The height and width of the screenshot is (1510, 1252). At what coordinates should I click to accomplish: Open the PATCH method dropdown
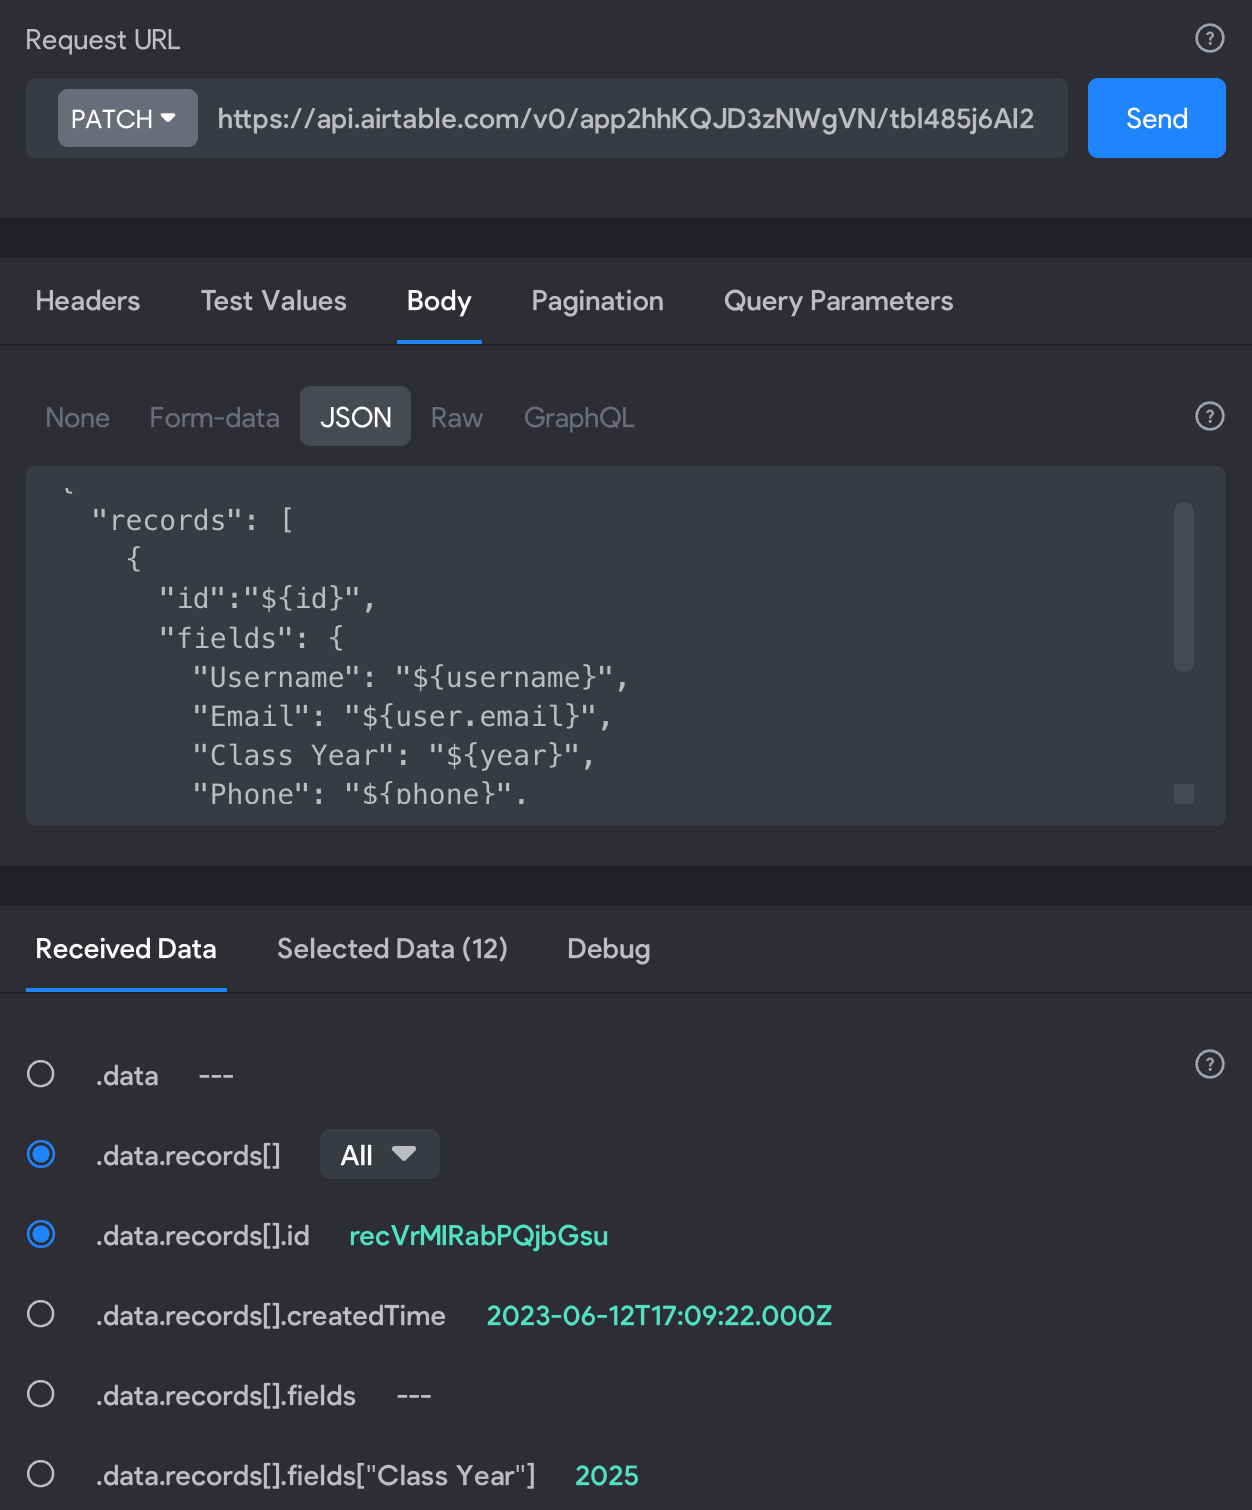tap(128, 118)
